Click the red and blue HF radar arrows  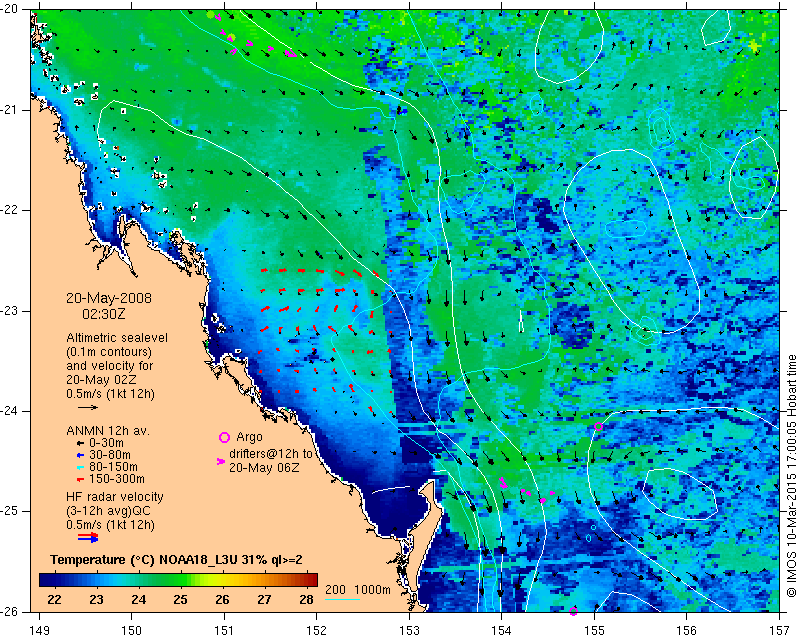pos(88,537)
